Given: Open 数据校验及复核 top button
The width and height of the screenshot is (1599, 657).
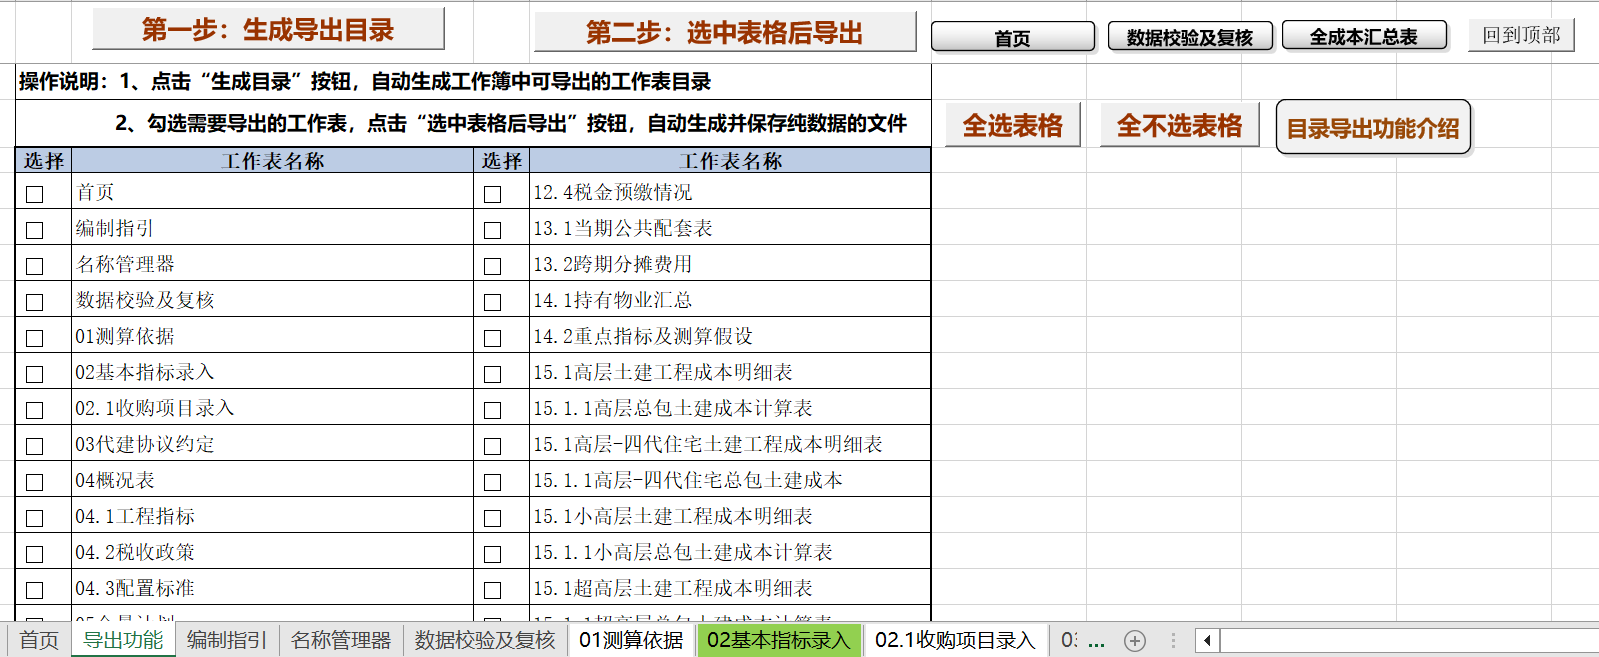Looking at the screenshot, I should pos(1190,37).
